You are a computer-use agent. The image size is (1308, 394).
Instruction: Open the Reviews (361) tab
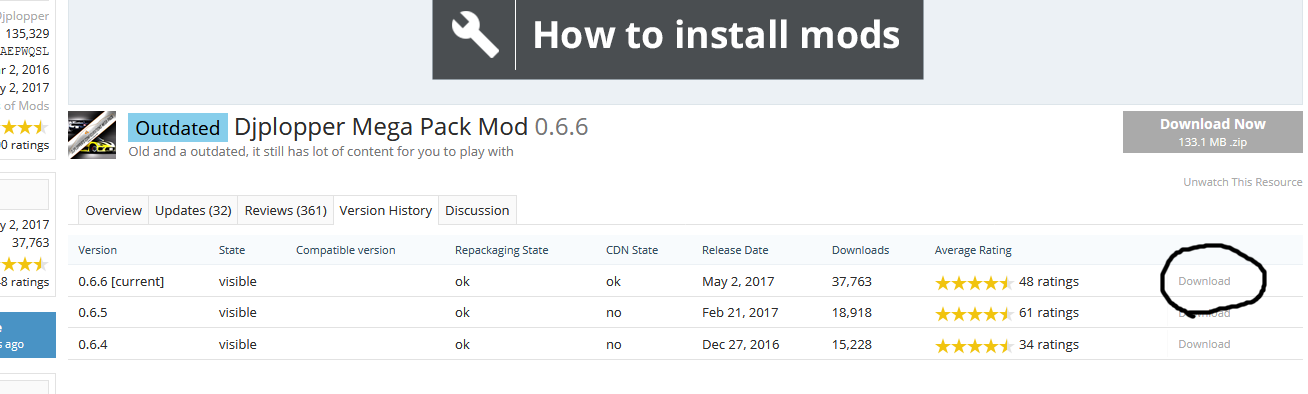[x=286, y=210]
